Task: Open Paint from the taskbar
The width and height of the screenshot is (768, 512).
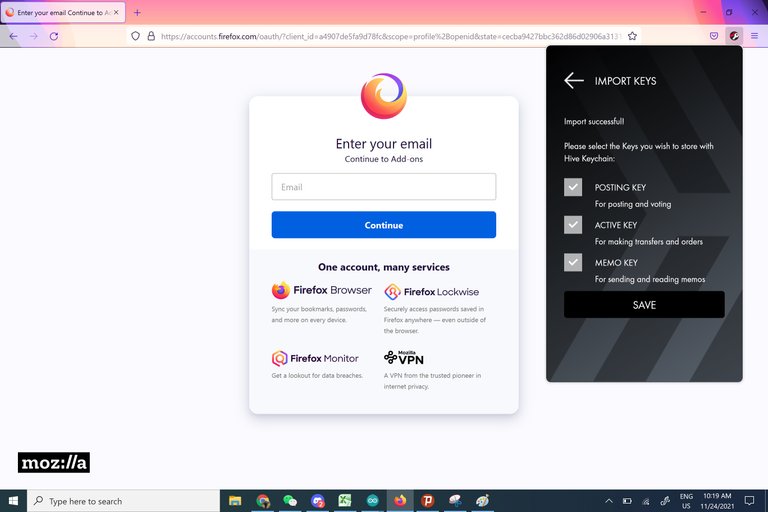Action: (482, 501)
